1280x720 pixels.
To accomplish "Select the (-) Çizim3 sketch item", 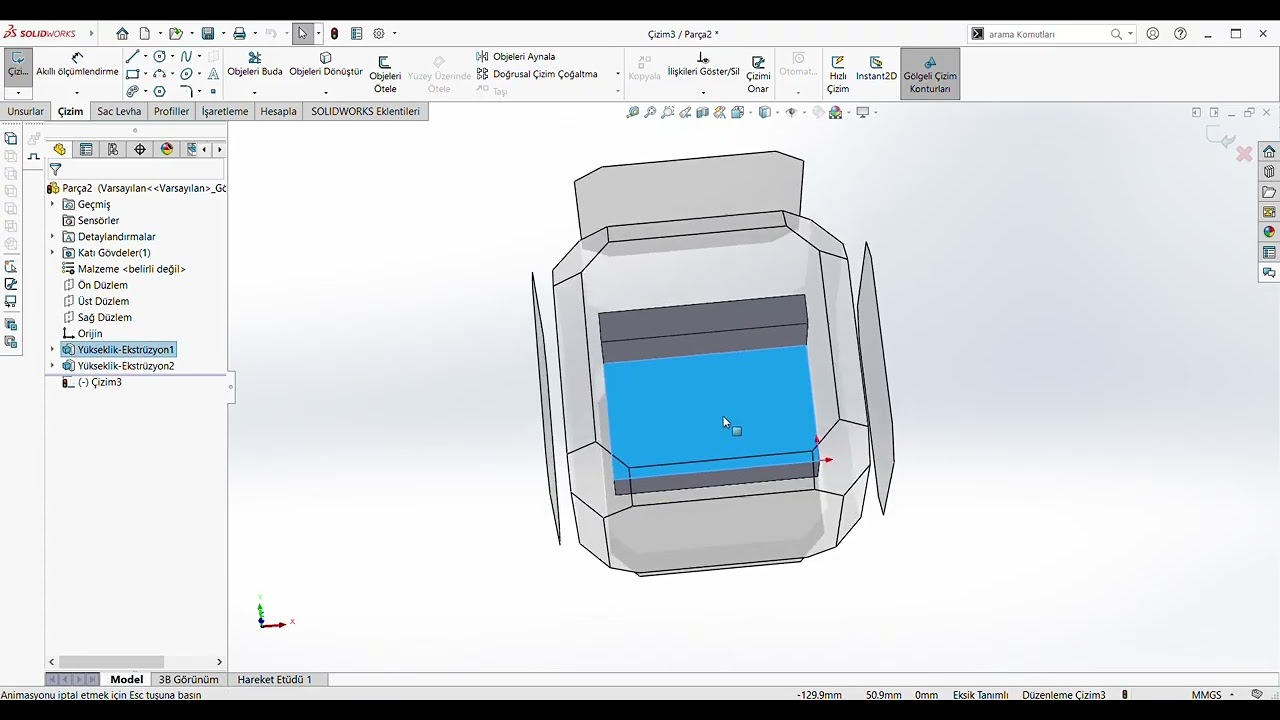I will (92, 382).
